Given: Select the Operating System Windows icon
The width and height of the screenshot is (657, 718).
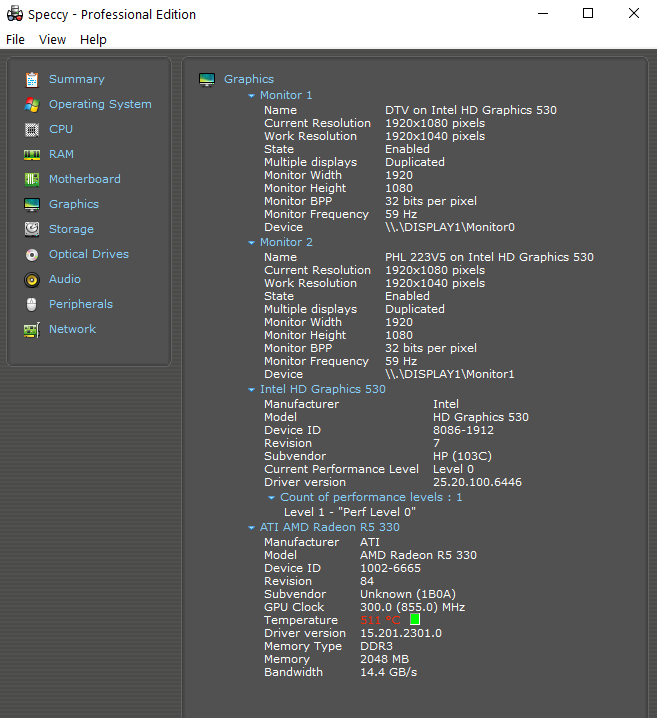Looking at the screenshot, I should pyautogui.click(x=32, y=104).
